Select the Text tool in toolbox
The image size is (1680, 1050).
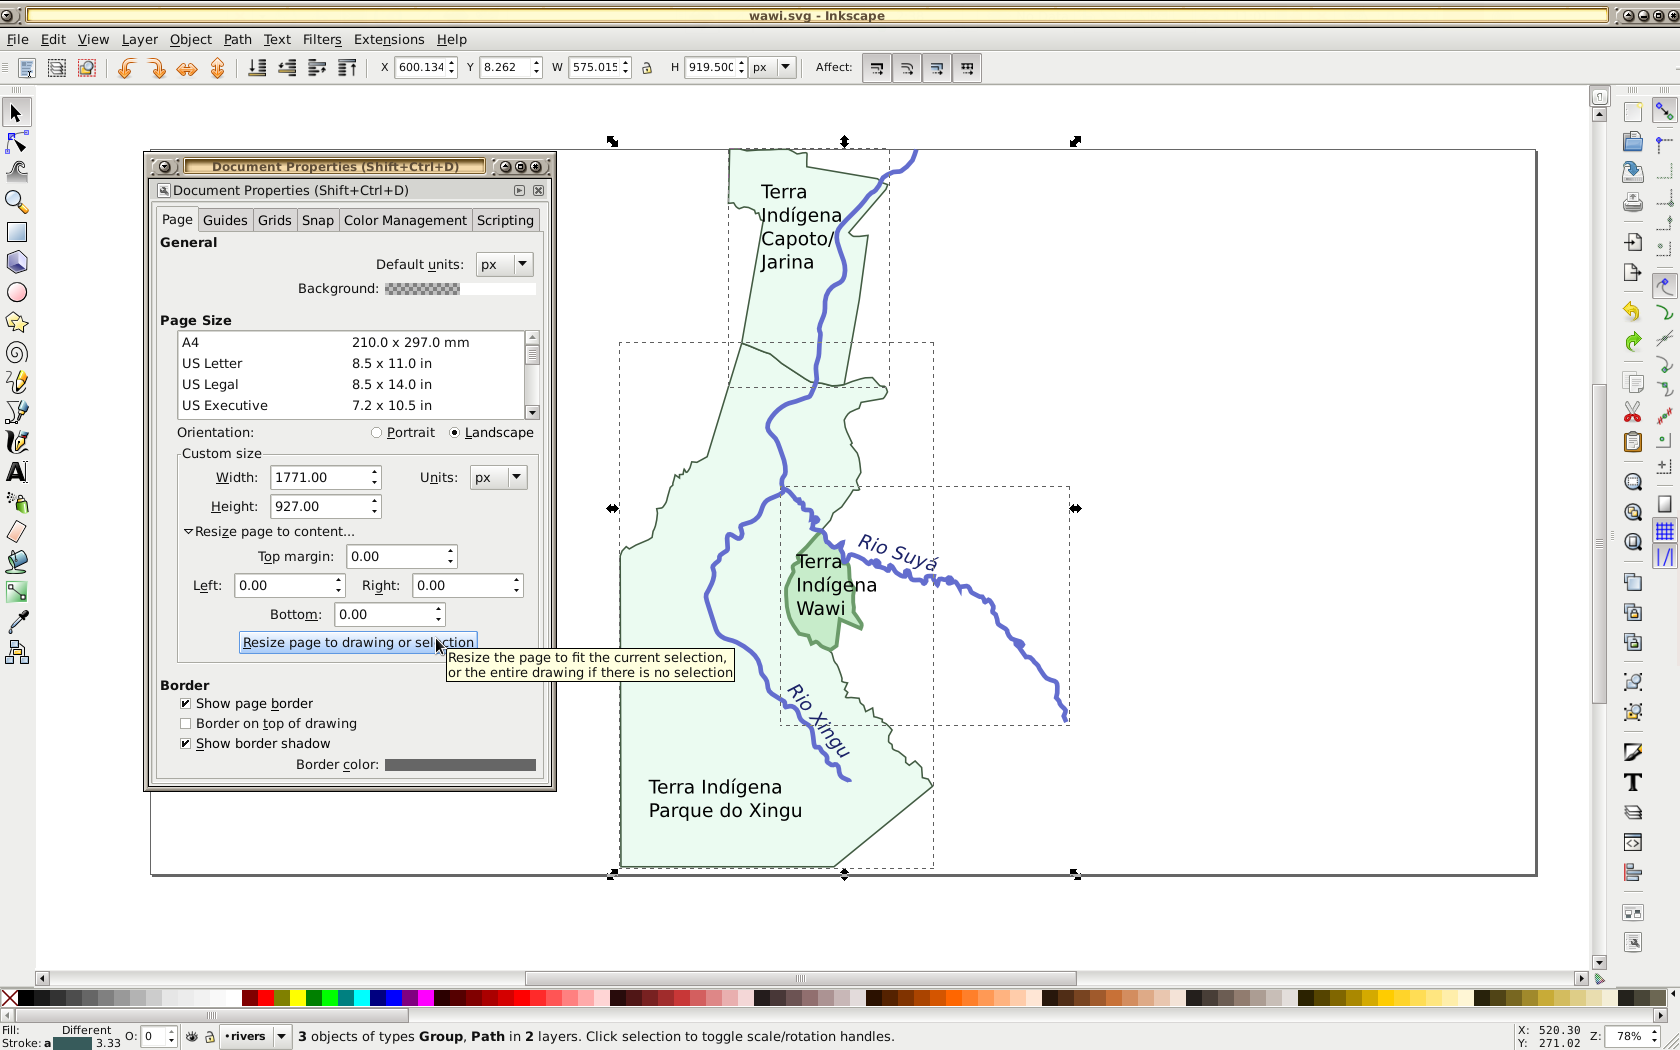click(16, 472)
